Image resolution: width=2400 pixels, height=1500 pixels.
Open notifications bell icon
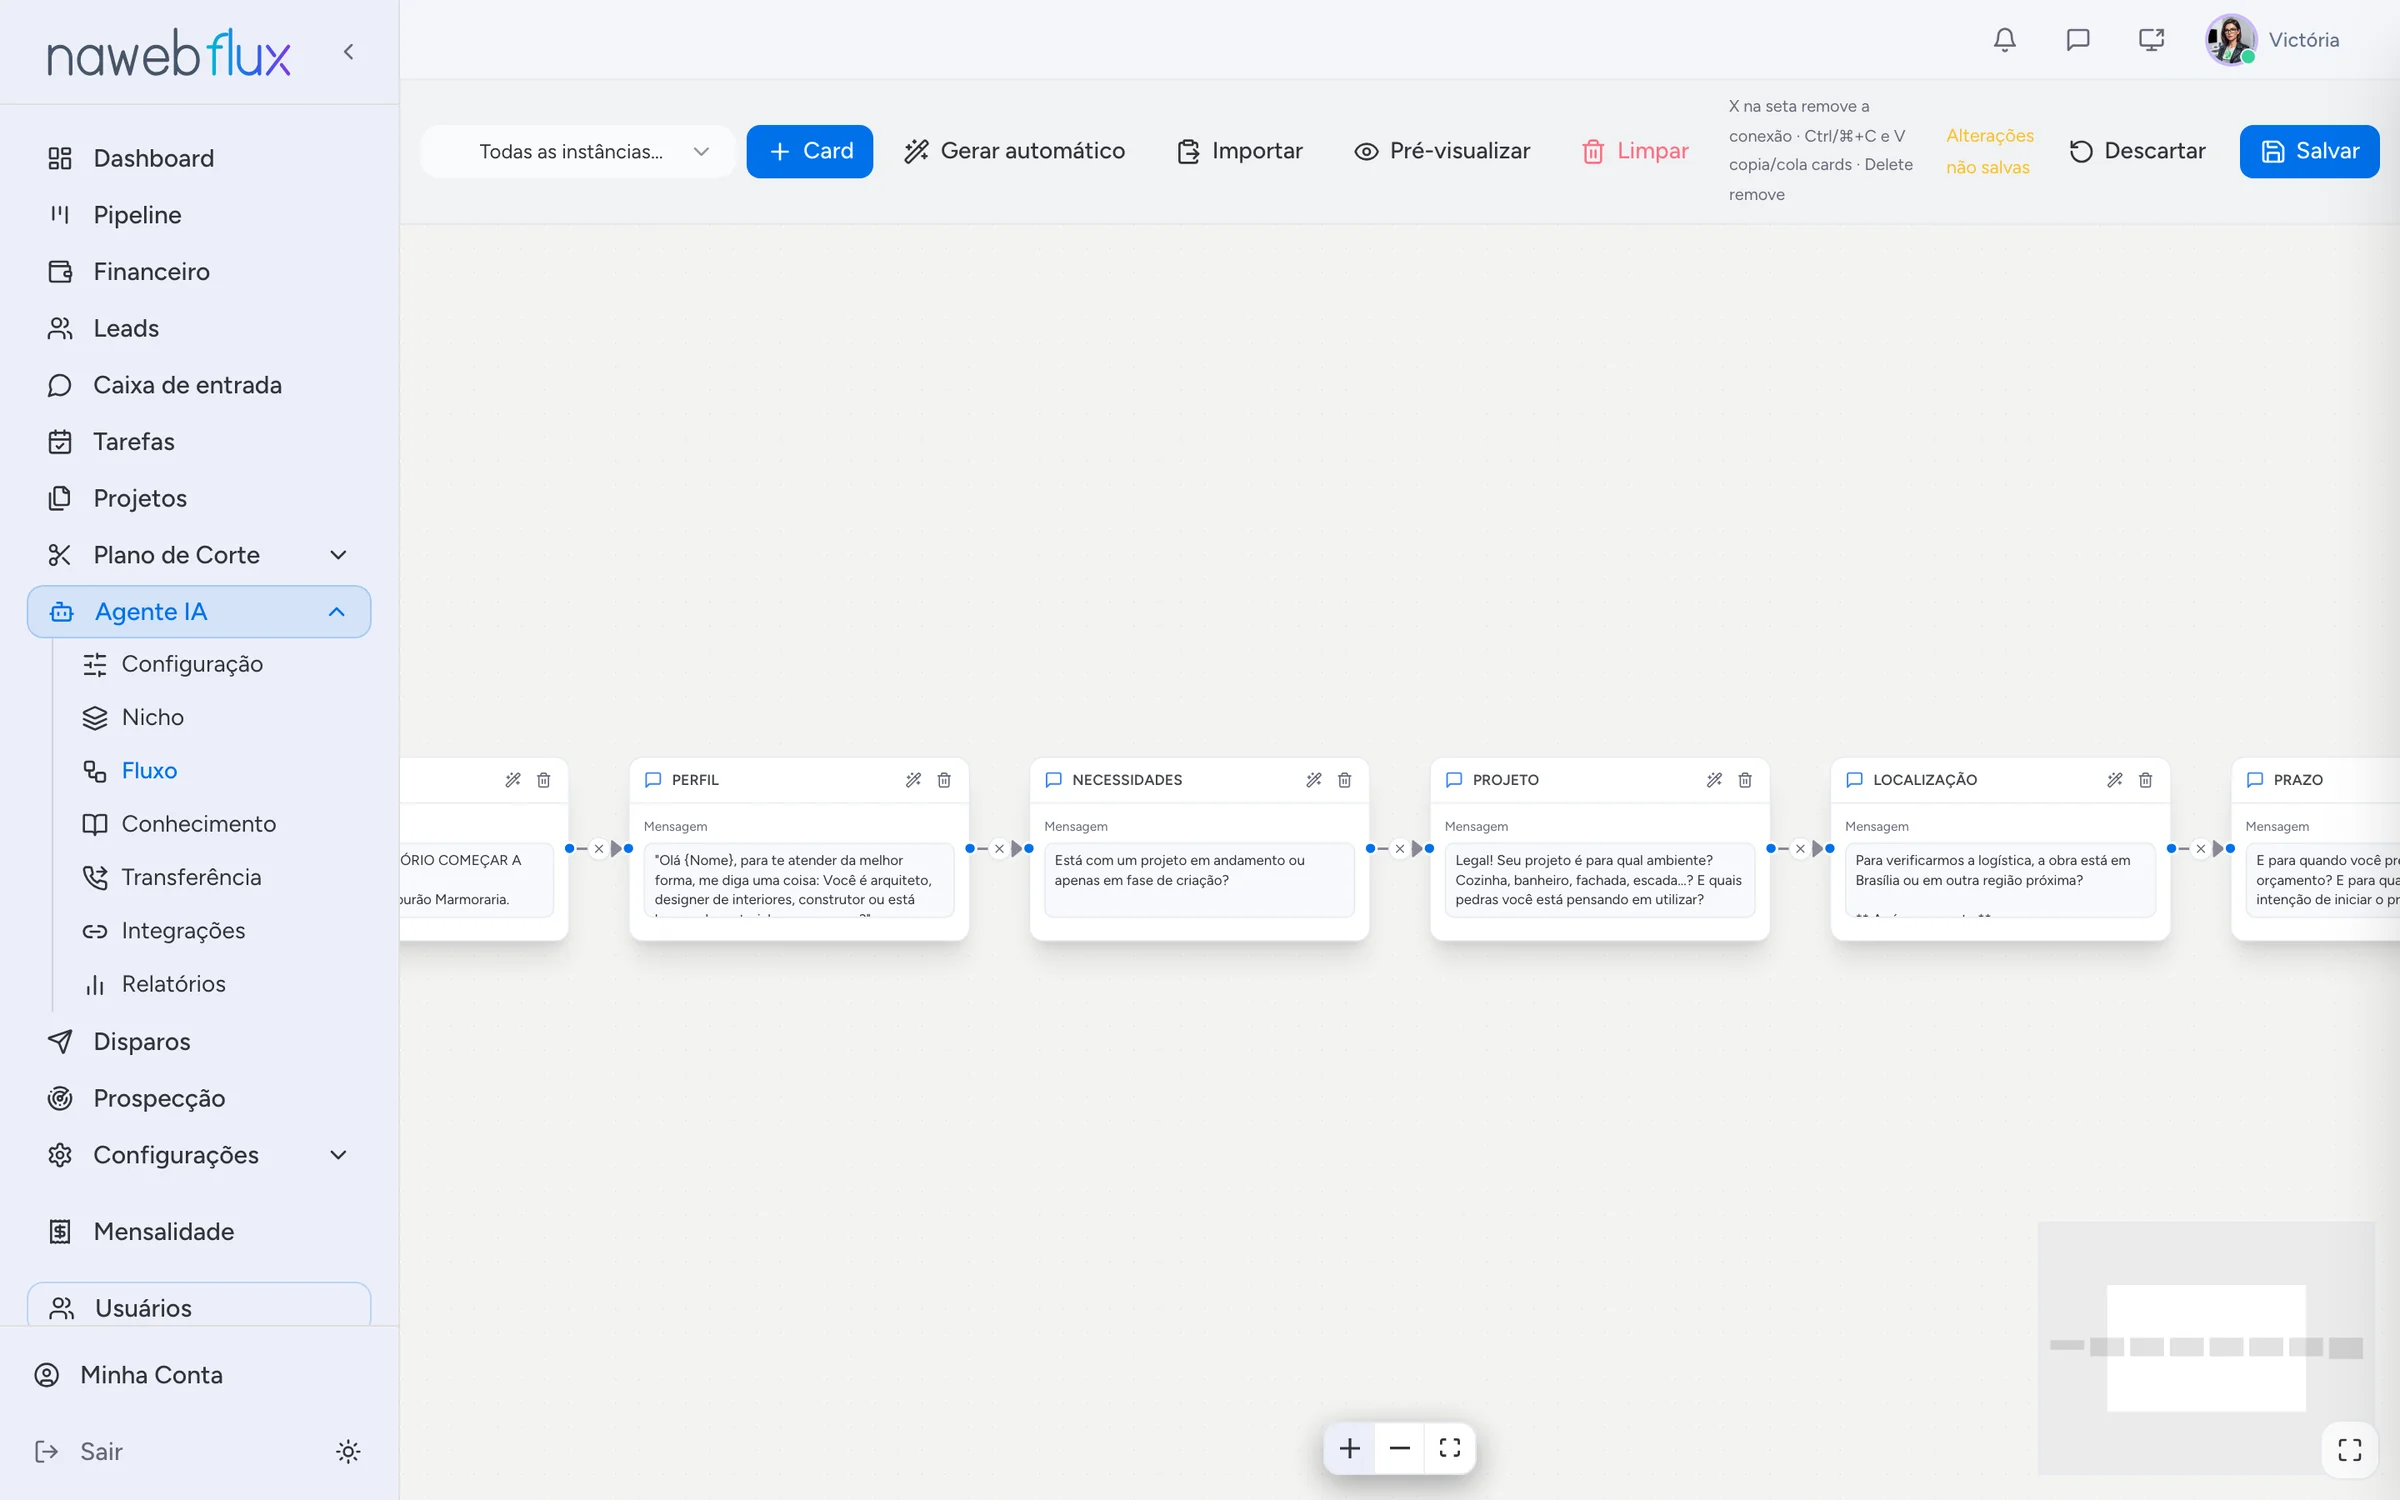pyautogui.click(x=2004, y=40)
